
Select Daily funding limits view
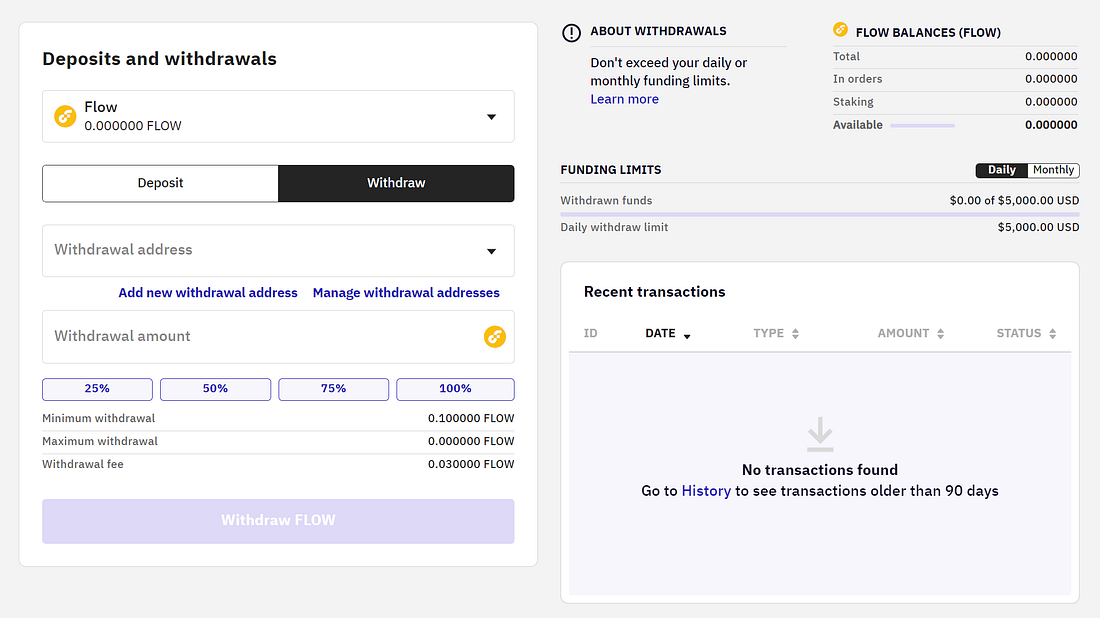click(x=1001, y=170)
